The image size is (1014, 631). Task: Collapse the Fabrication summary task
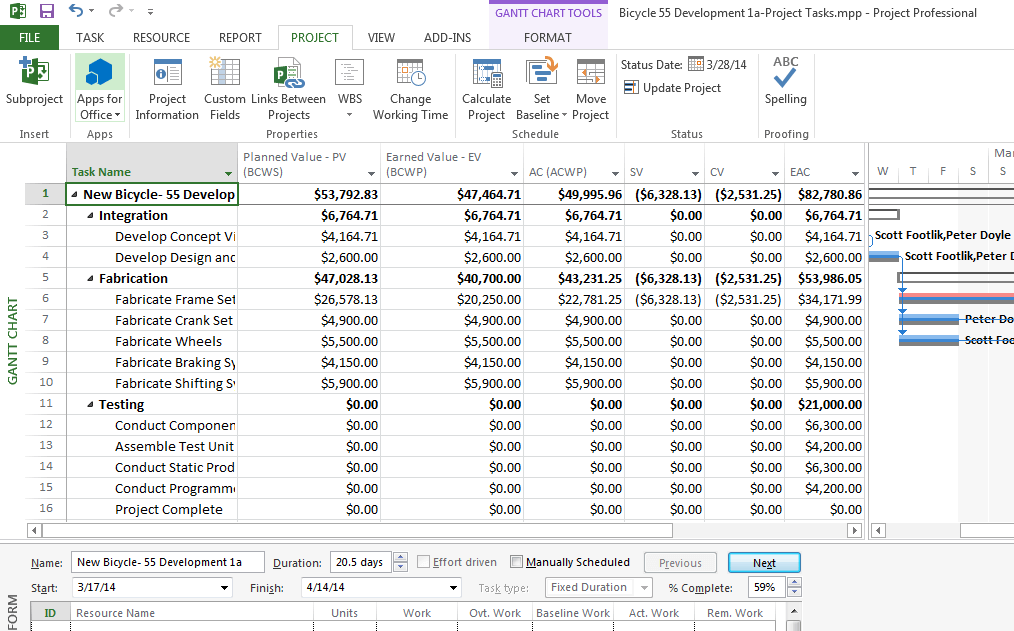pos(90,279)
